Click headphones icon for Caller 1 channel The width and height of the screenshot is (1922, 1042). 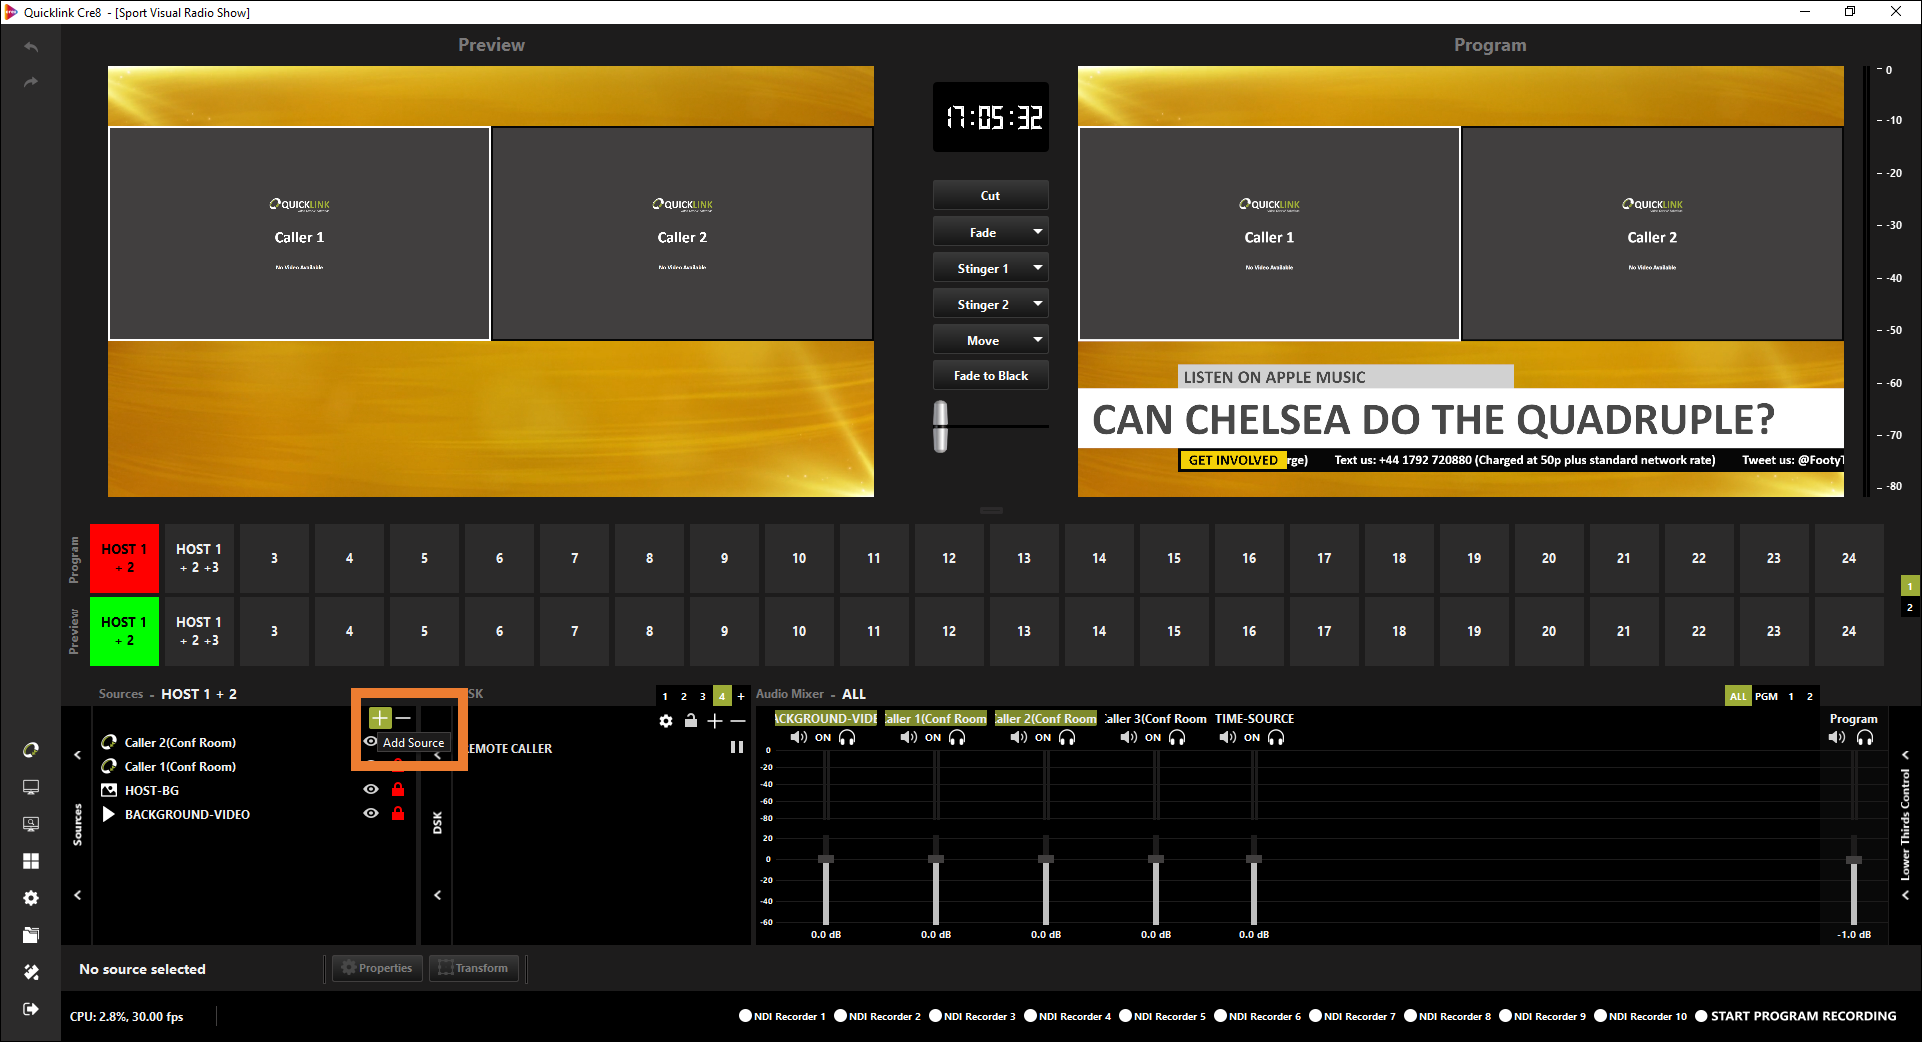pyautogui.click(x=957, y=738)
